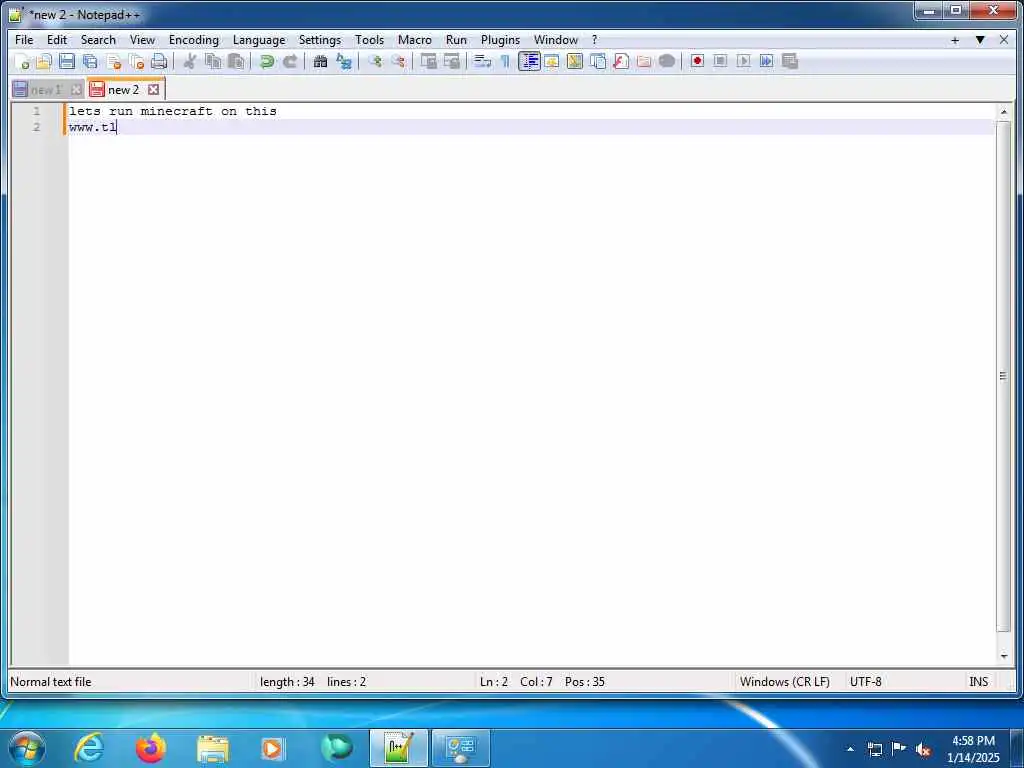Click the Zoom In toolbar icon
This screenshot has height=768, width=1024.
[x=375, y=61]
